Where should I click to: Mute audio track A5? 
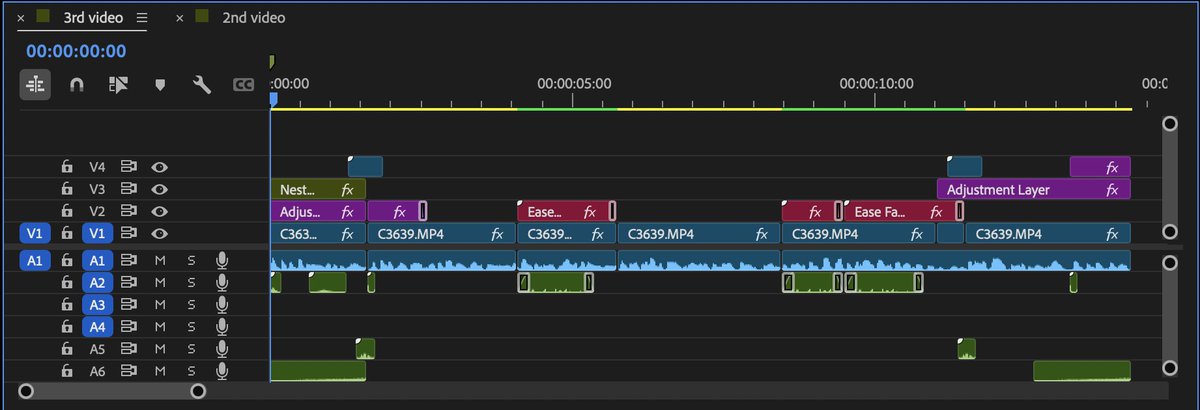point(159,349)
